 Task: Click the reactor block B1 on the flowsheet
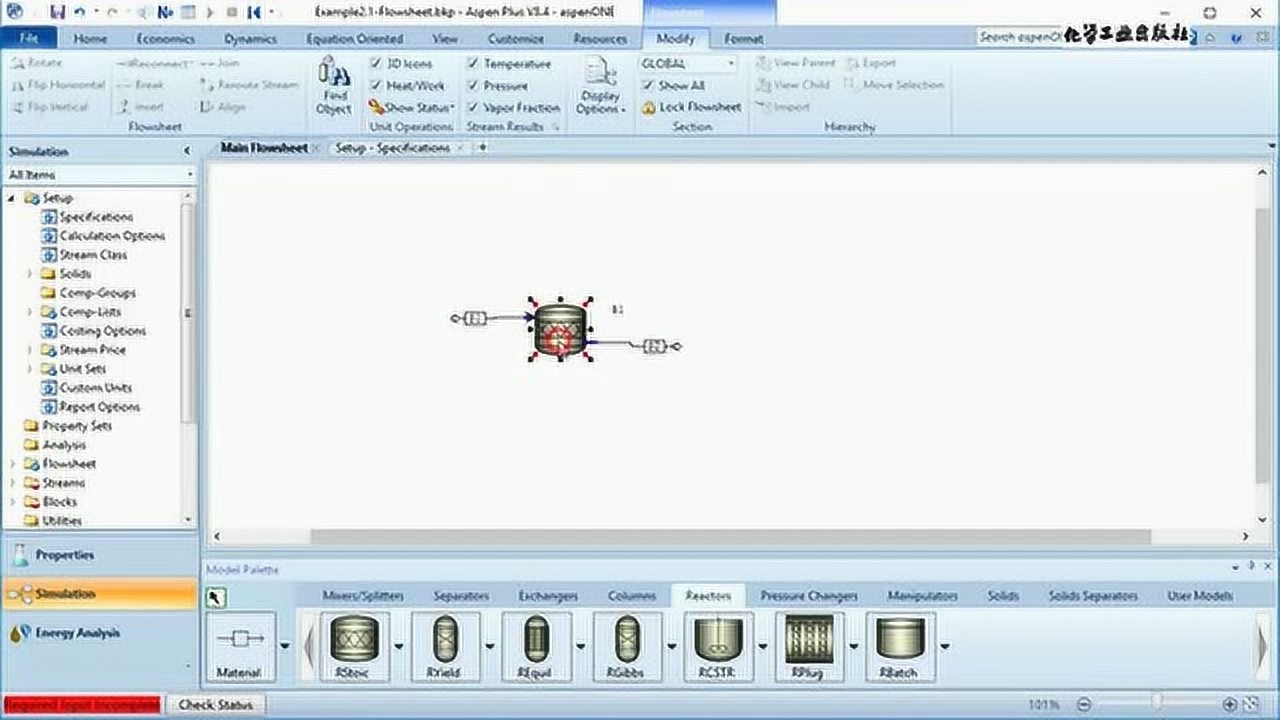pos(560,330)
